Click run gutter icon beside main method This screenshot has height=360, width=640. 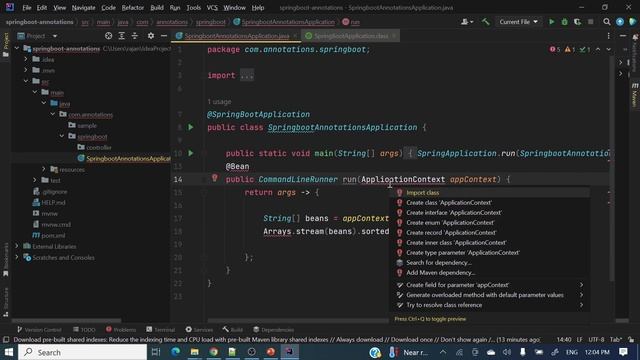pos(191,153)
